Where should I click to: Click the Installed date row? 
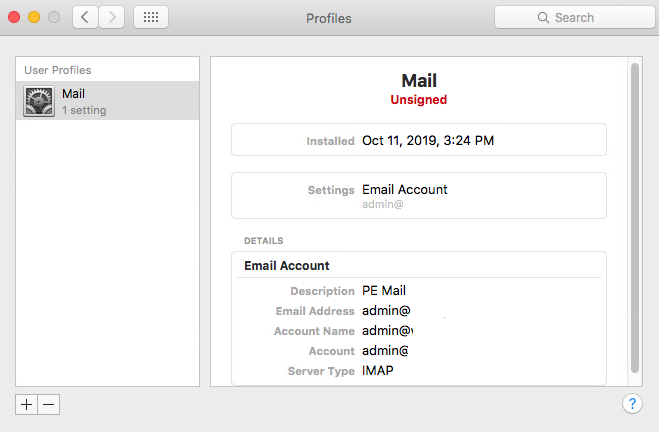[x=419, y=140]
